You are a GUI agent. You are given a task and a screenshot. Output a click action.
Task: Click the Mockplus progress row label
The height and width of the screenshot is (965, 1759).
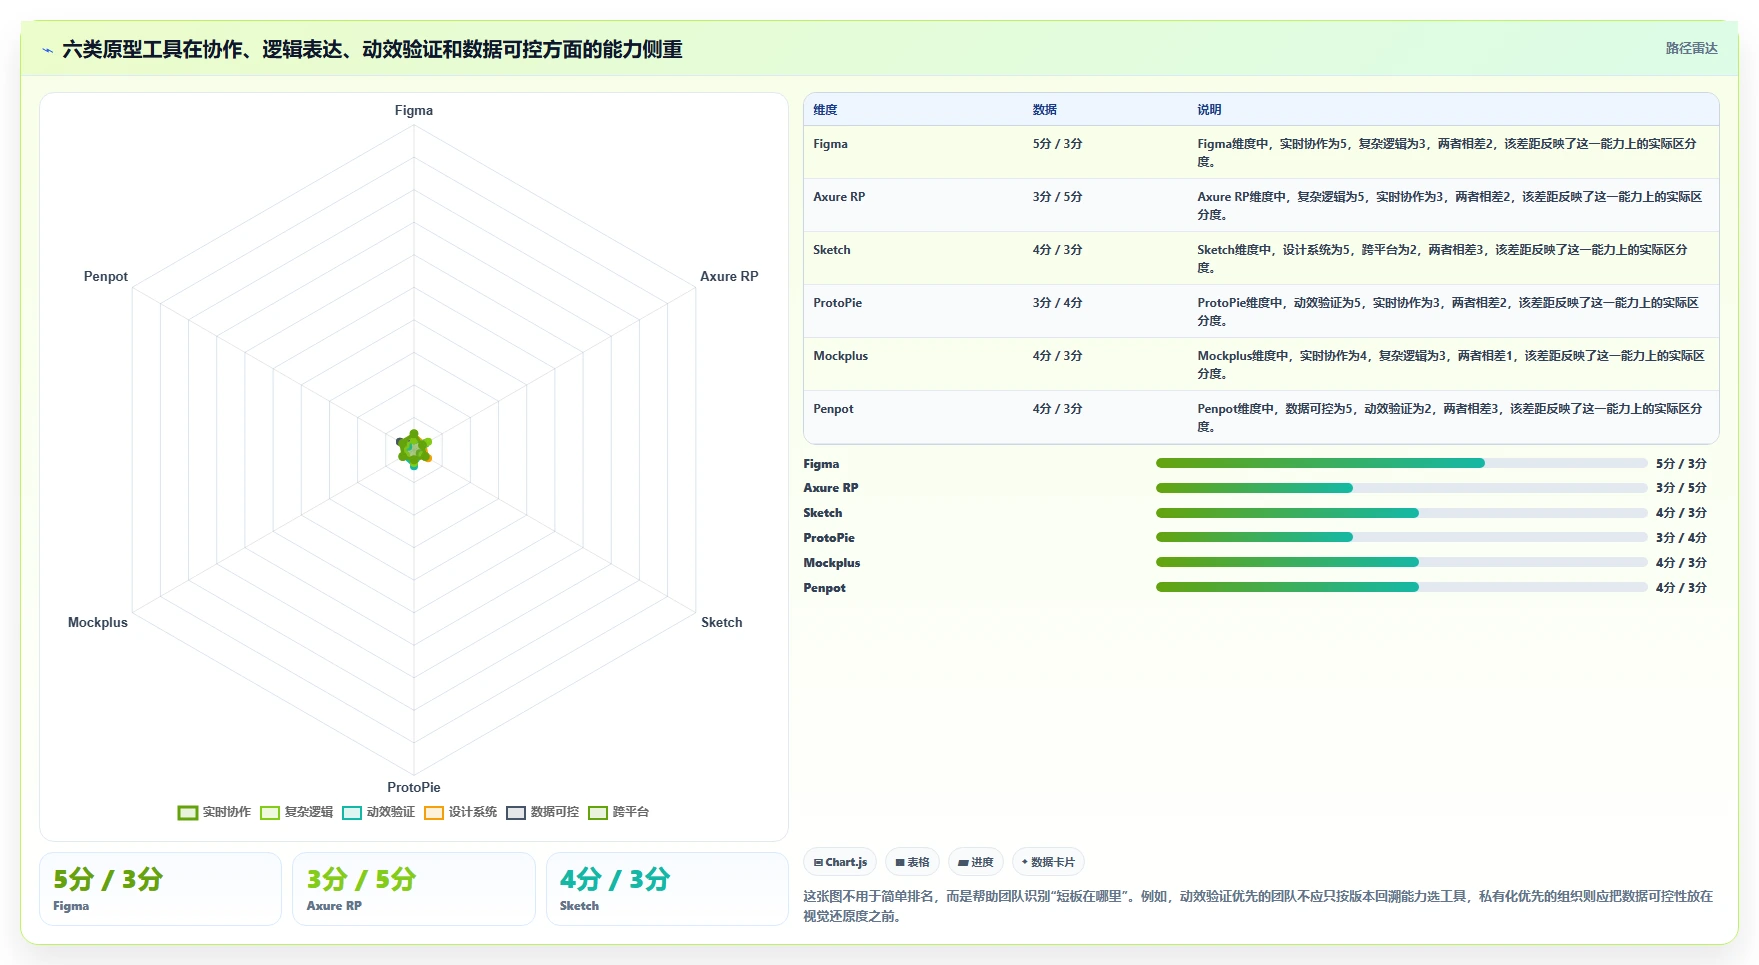832,563
